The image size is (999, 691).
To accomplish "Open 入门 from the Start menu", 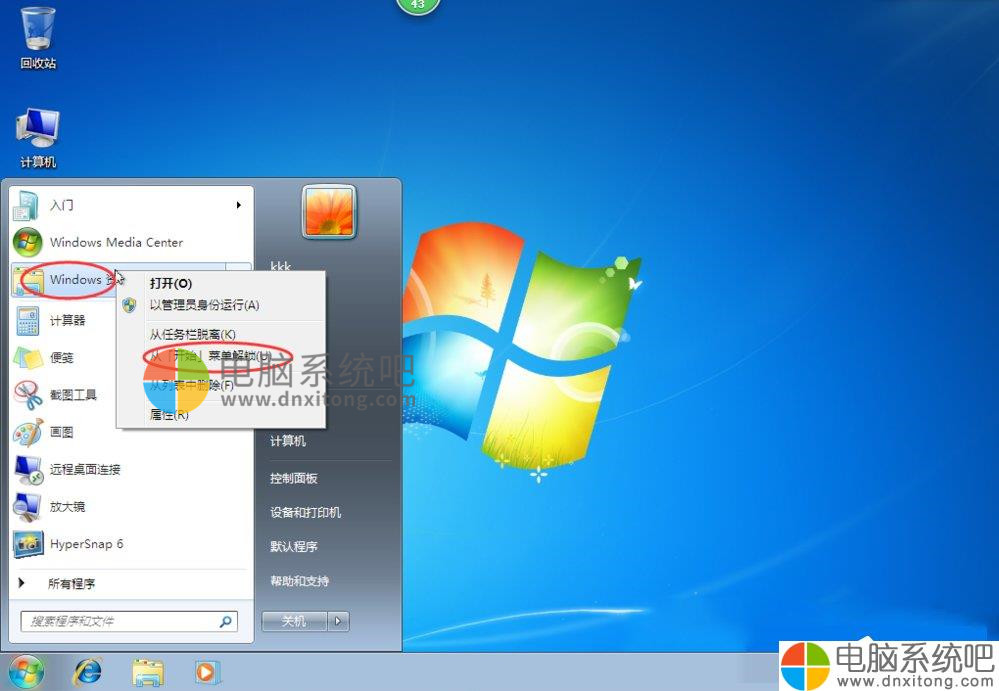I will point(131,205).
